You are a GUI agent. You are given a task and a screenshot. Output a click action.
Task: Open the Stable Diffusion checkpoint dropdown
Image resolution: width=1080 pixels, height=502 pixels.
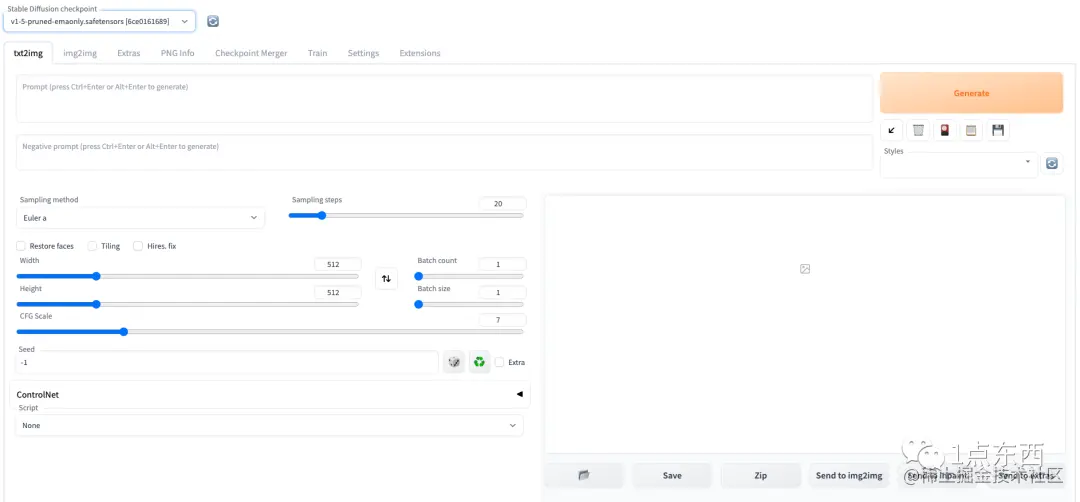(x=99, y=22)
